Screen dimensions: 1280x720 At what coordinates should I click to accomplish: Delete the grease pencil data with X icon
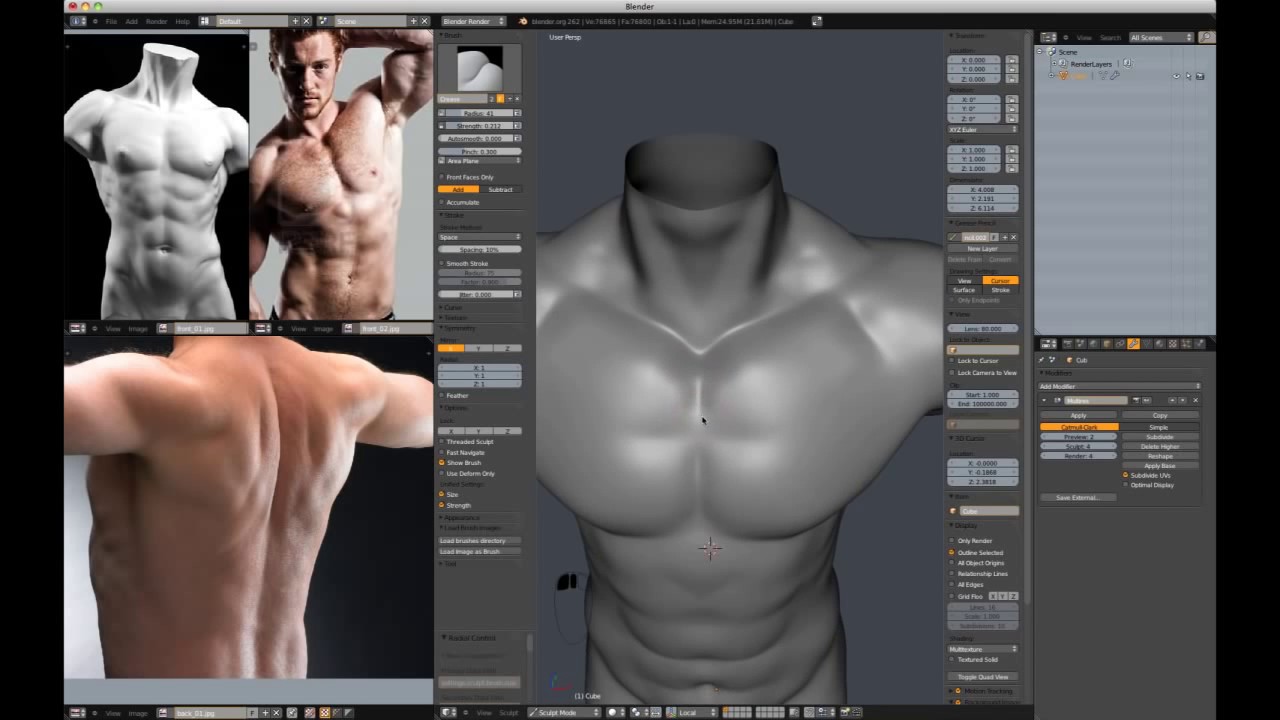pyautogui.click(x=1013, y=237)
